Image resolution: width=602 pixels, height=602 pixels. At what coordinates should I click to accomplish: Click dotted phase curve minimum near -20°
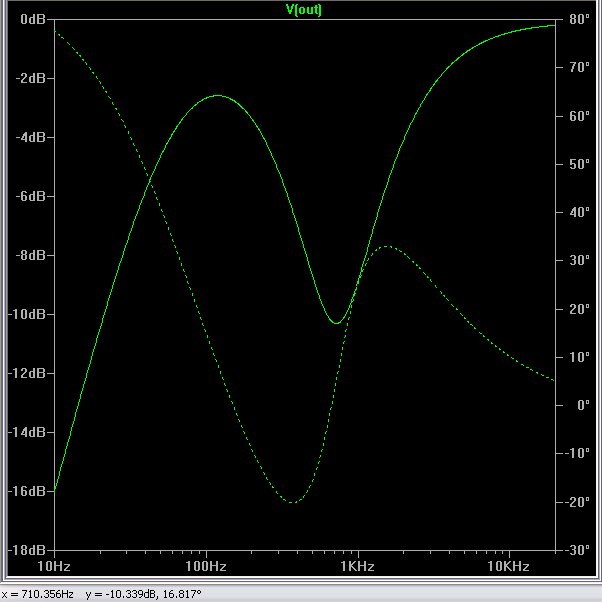pyautogui.click(x=292, y=502)
